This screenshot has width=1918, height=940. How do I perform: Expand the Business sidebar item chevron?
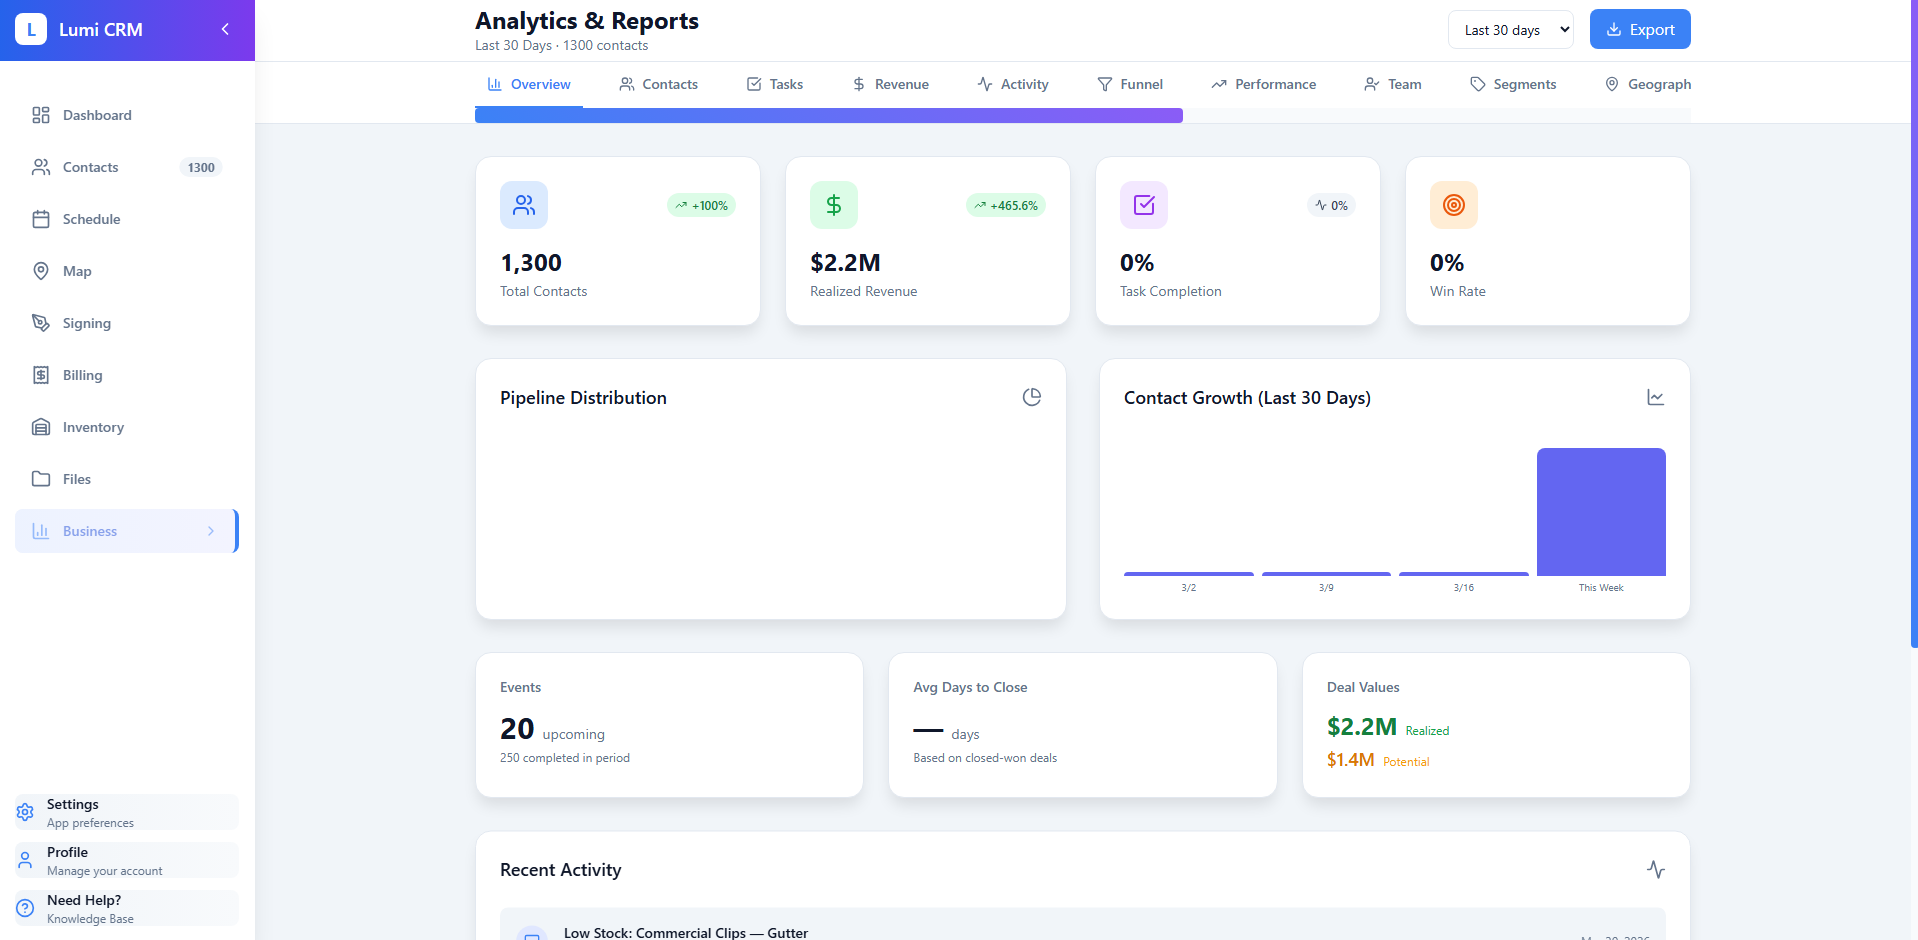pos(210,531)
